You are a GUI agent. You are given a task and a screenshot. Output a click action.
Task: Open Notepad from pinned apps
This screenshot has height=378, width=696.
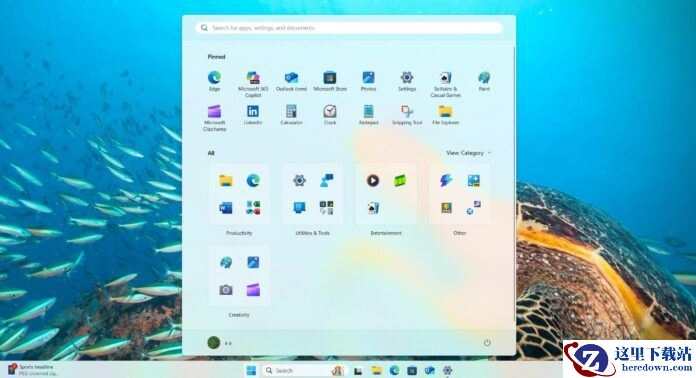click(x=368, y=115)
